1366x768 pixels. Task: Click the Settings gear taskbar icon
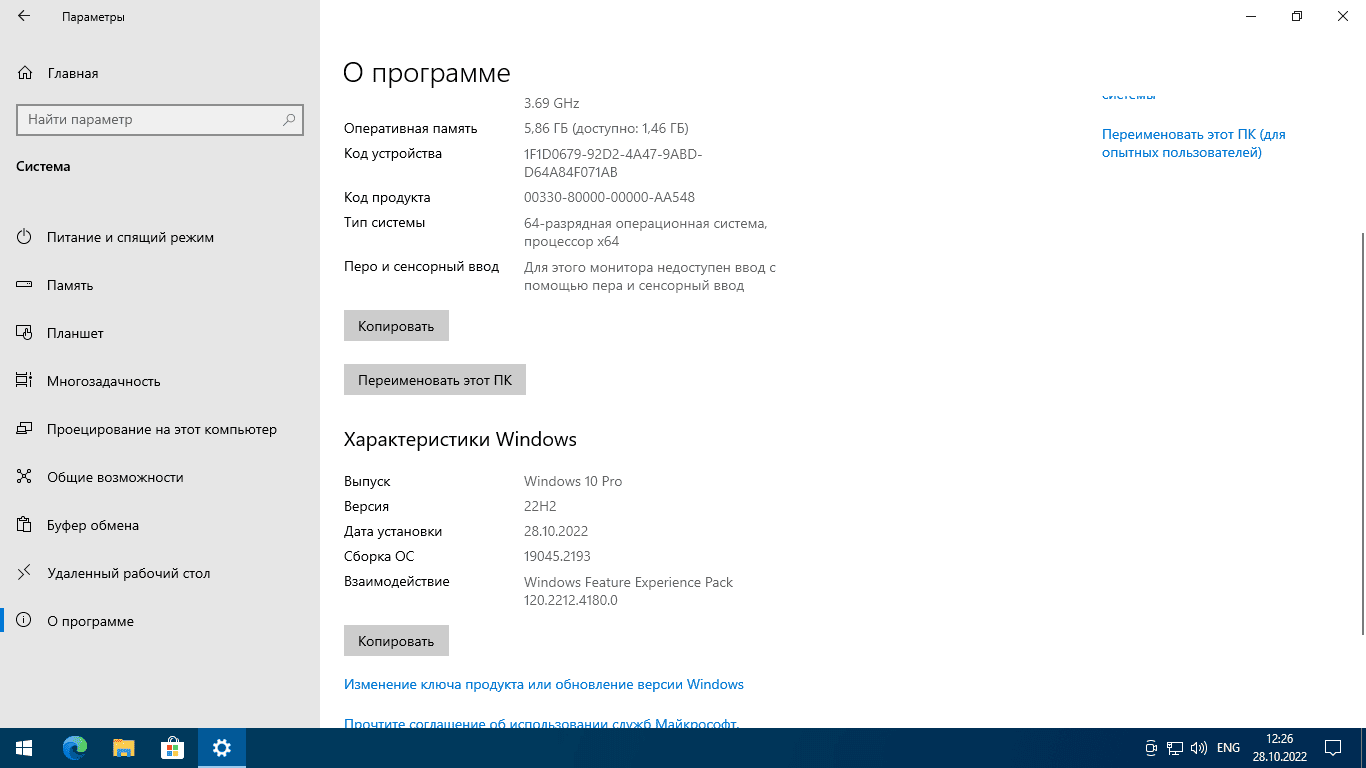coord(222,748)
